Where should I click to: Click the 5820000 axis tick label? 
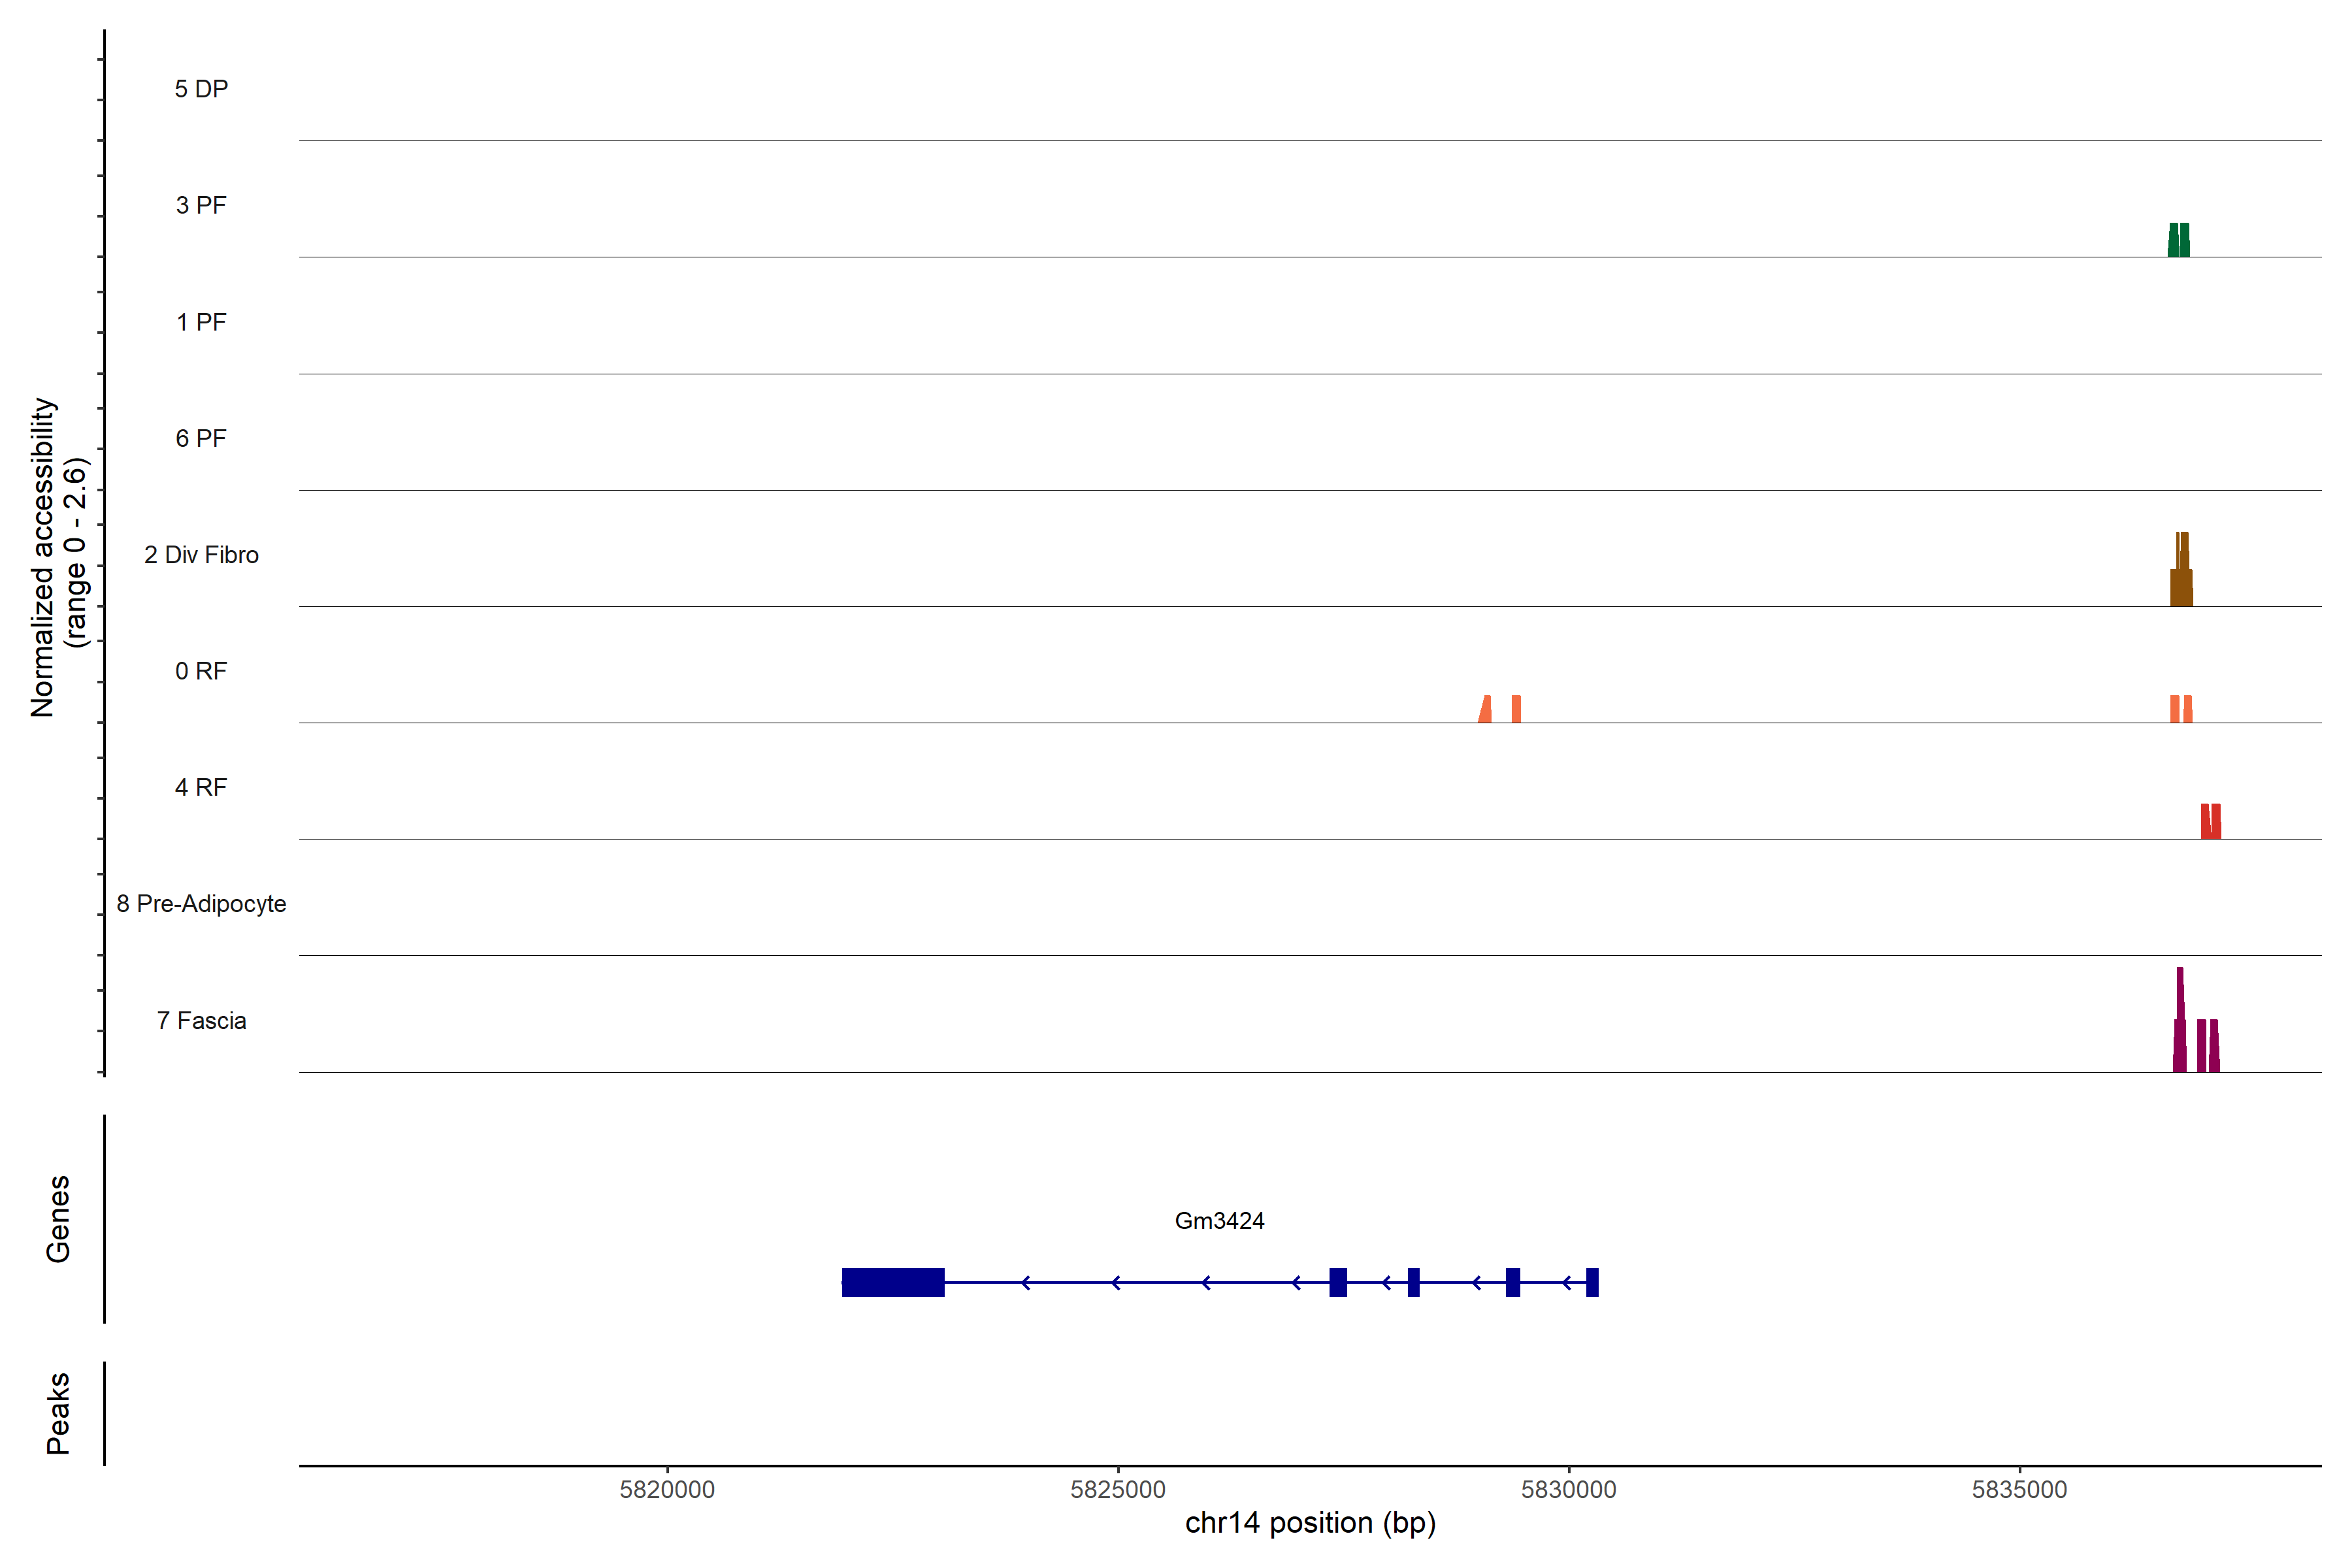click(667, 1490)
